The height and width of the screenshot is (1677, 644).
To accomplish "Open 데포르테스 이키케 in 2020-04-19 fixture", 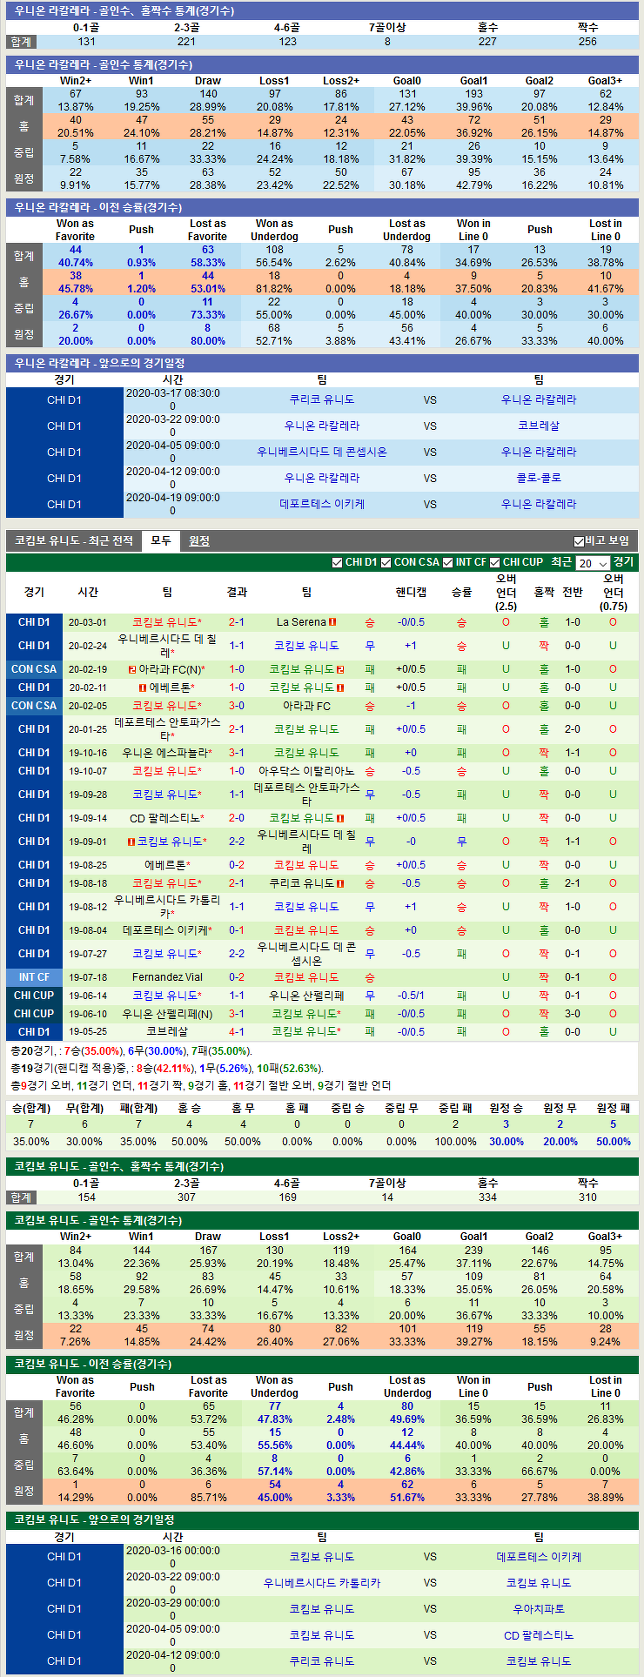I will click(322, 504).
